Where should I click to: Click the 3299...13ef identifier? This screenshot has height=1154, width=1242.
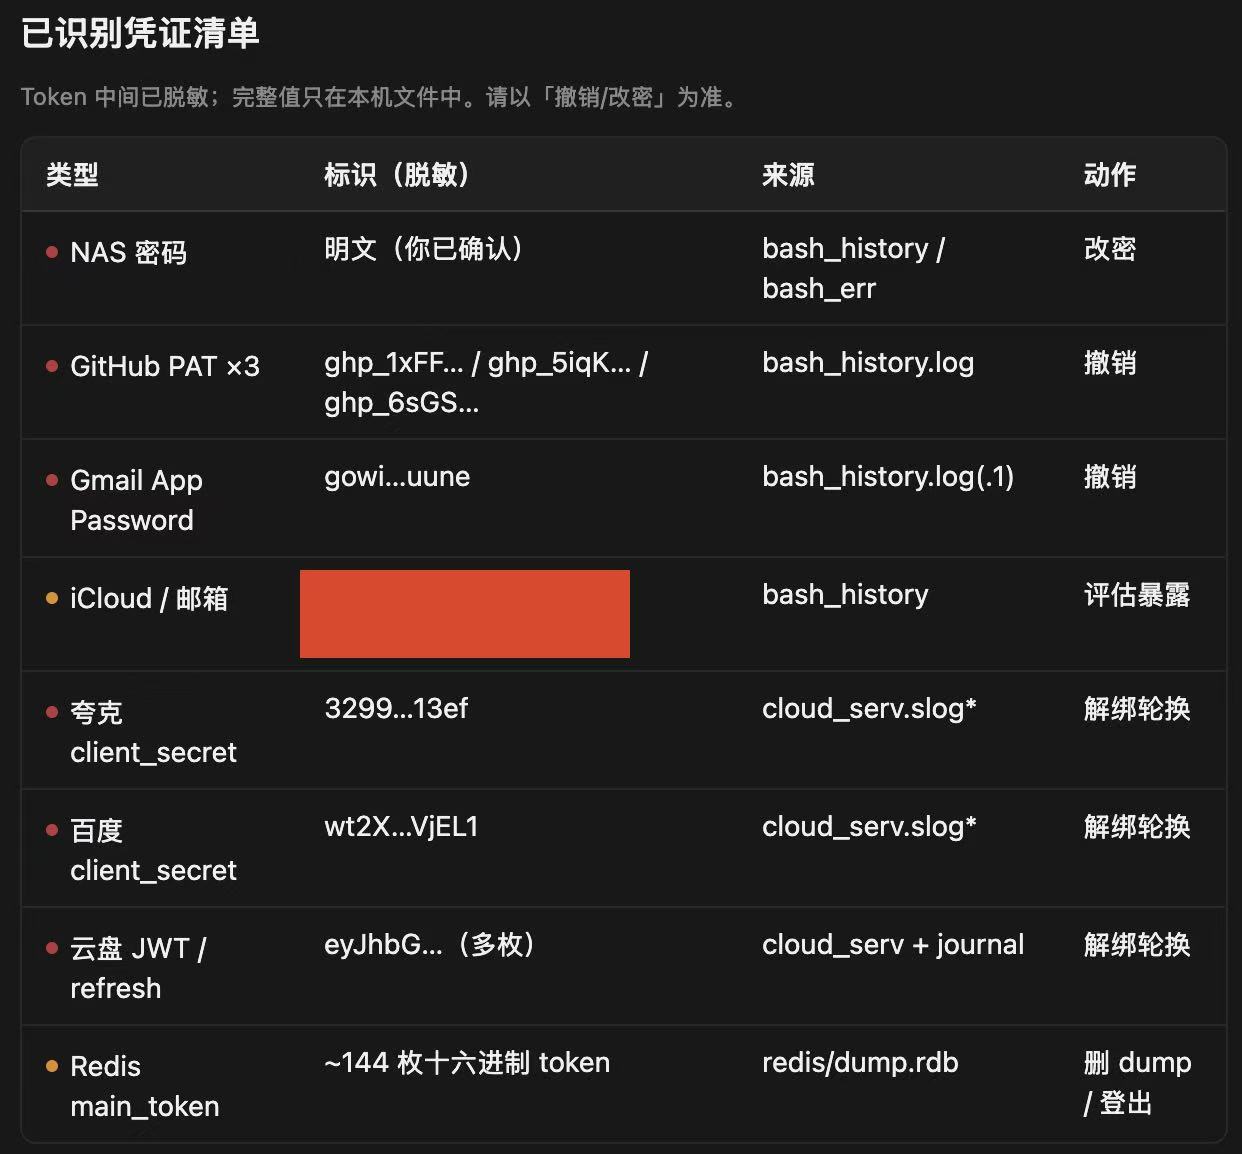(x=396, y=708)
